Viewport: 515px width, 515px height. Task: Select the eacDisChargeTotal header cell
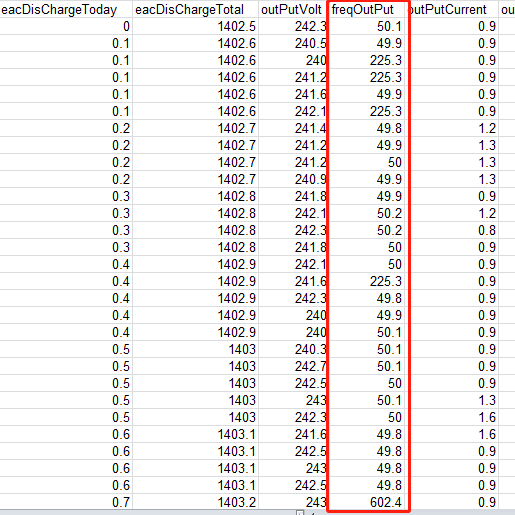195,9
